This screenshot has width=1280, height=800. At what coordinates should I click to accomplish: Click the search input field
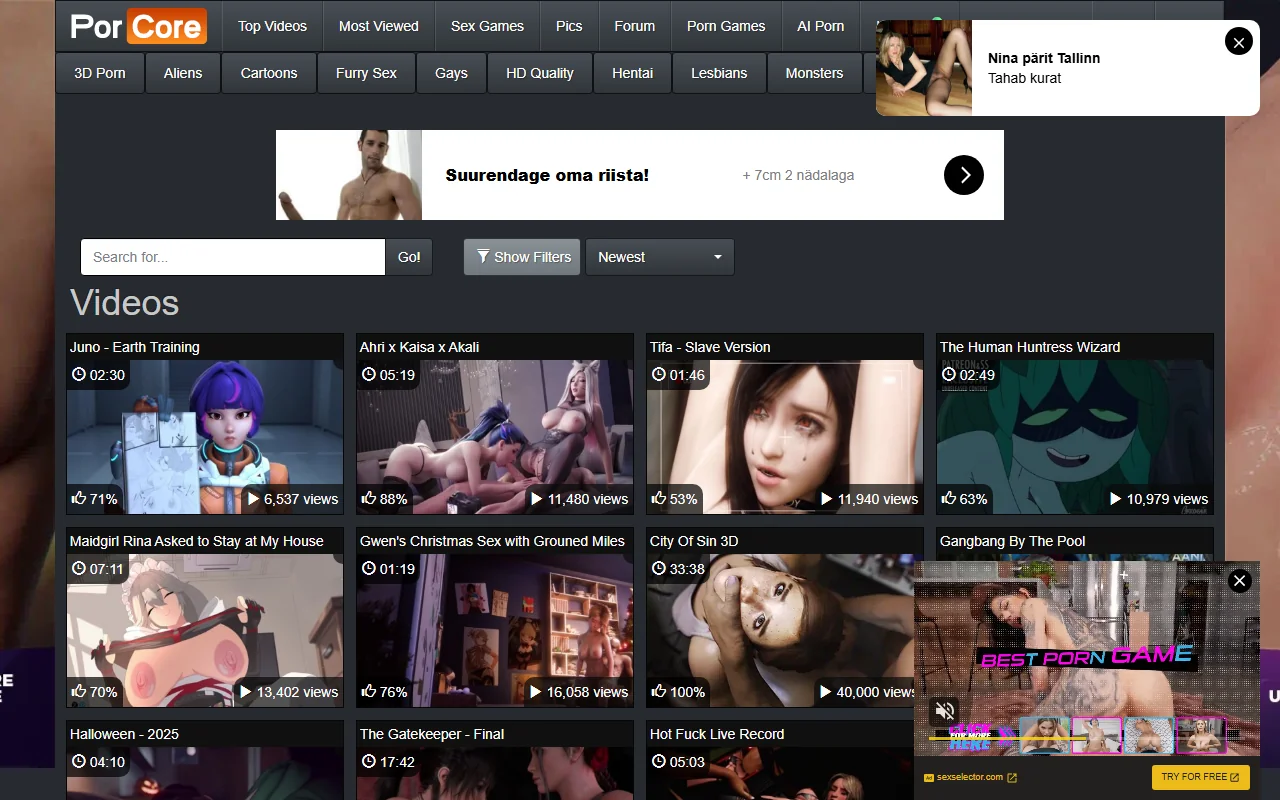tap(232, 257)
